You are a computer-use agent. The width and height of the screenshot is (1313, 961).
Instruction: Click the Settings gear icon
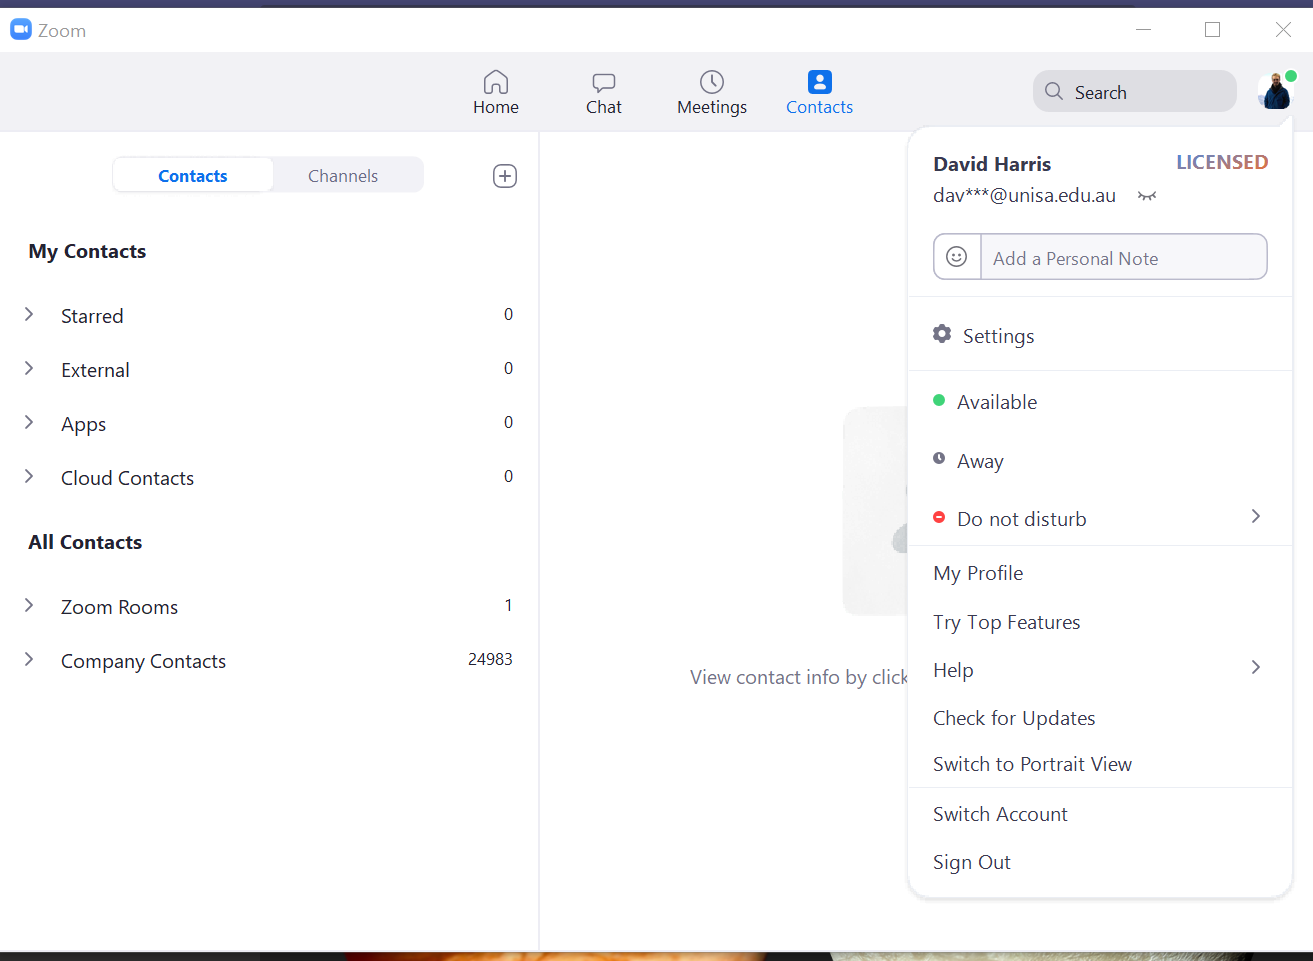(x=942, y=334)
